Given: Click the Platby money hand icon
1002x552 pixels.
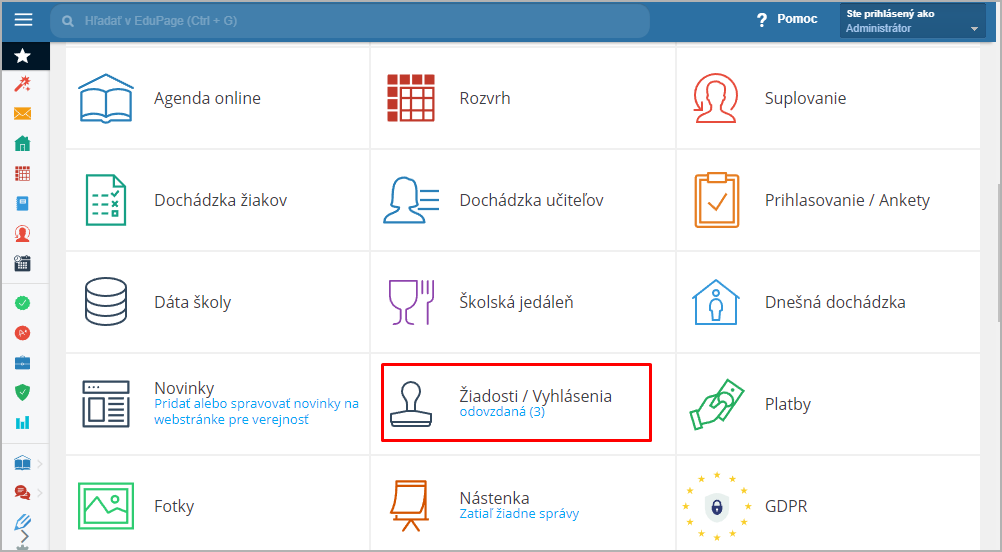Looking at the screenshot, I should point(716,404).
